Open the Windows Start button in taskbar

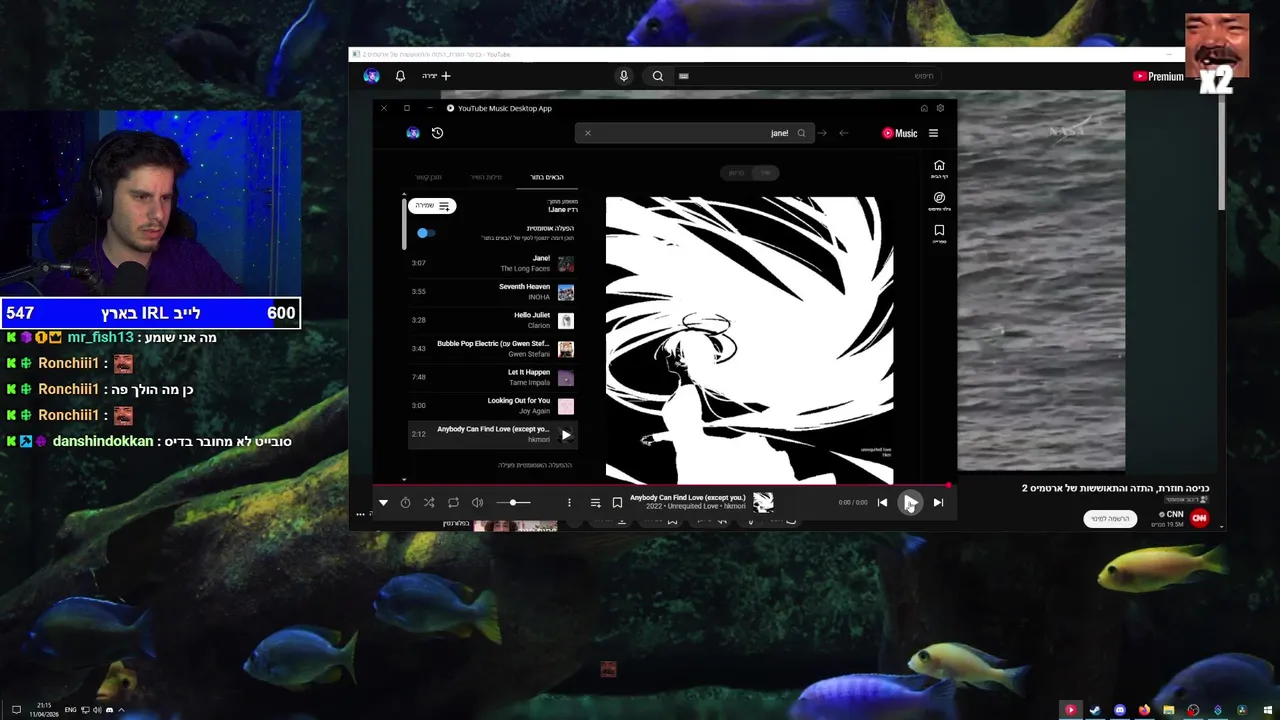(1266, 710)
